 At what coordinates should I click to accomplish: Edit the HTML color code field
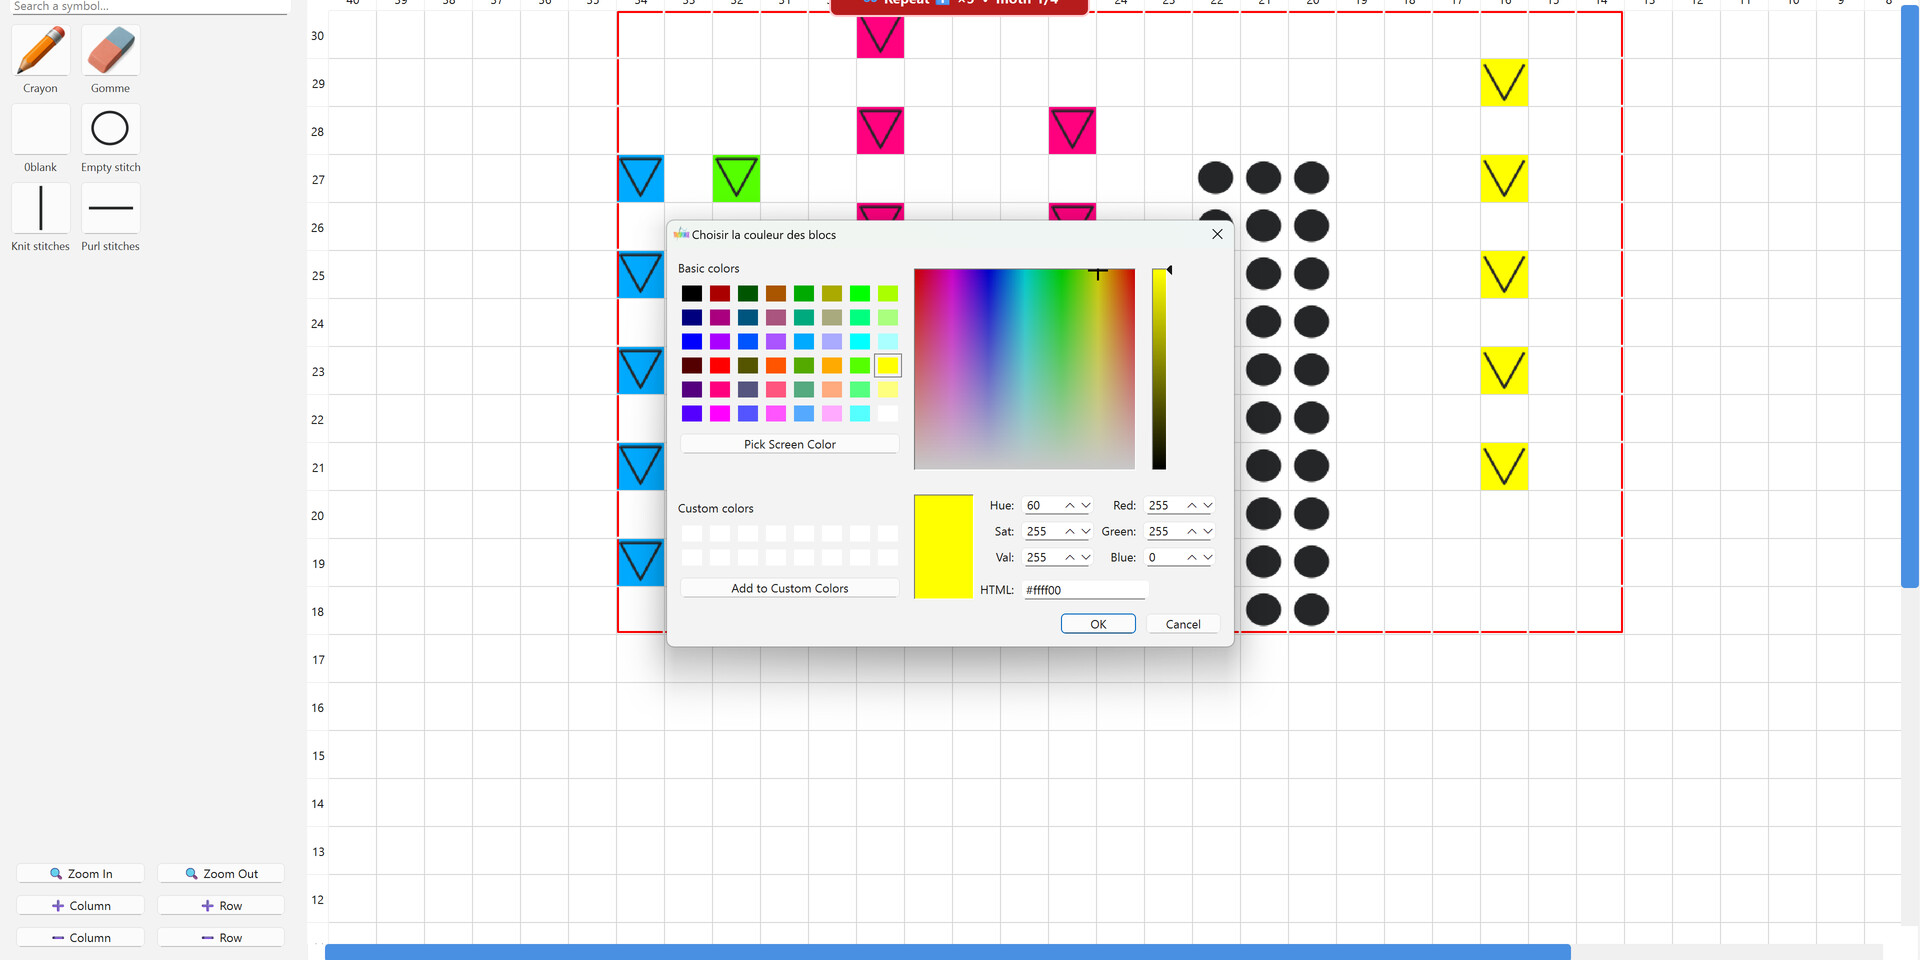pyautogui.click(x=1085, y=590)
